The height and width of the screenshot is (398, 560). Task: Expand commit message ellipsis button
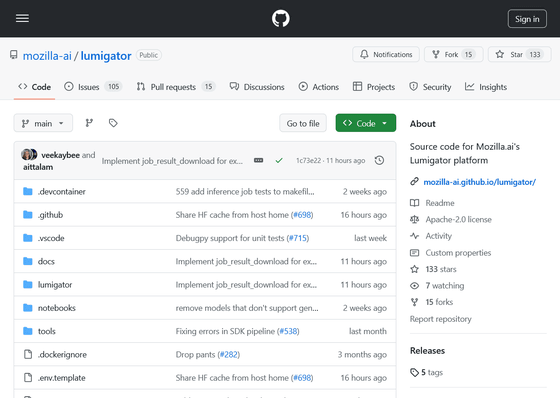(x=259, y=160)
